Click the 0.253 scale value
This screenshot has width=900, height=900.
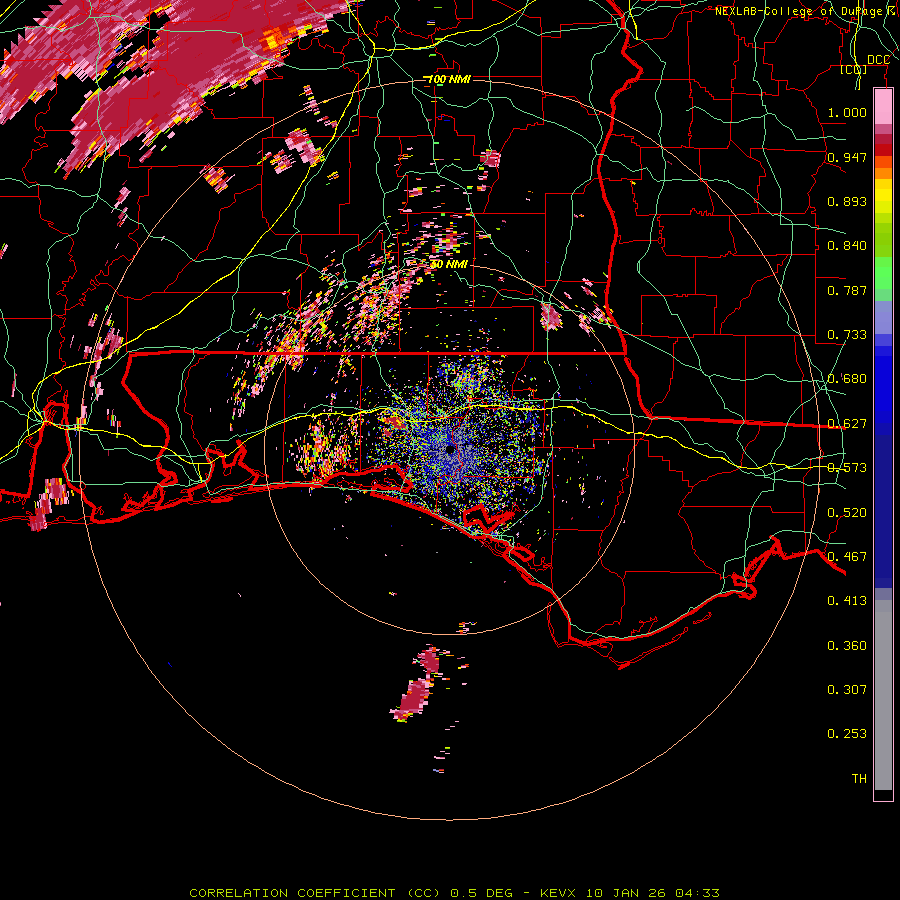(x=847, y=734)
